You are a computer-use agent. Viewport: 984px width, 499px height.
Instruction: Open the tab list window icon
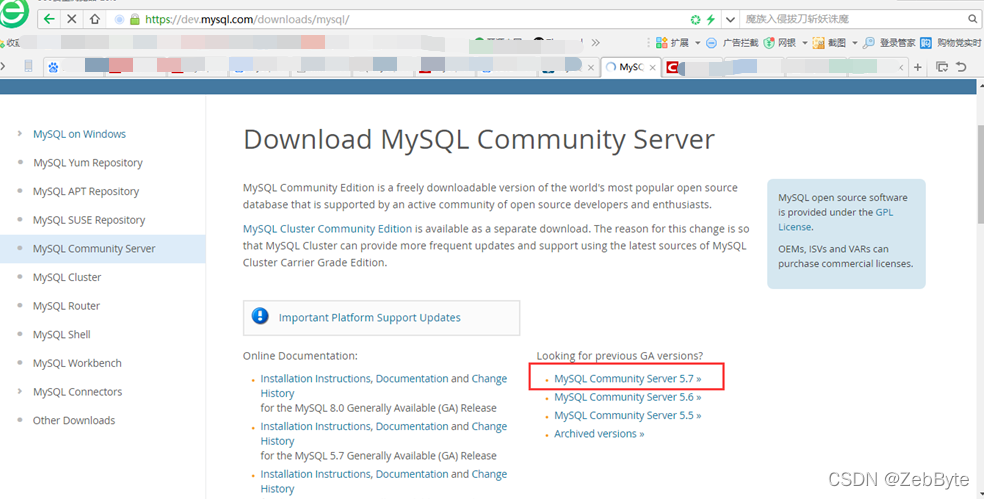click(x=942, y=67)
